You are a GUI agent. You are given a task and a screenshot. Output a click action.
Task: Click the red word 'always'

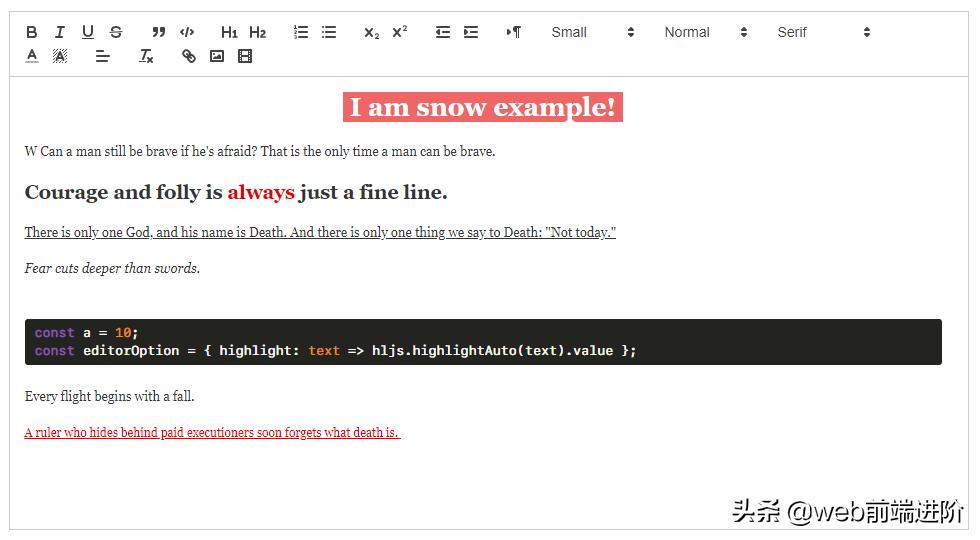pos(261,192)
